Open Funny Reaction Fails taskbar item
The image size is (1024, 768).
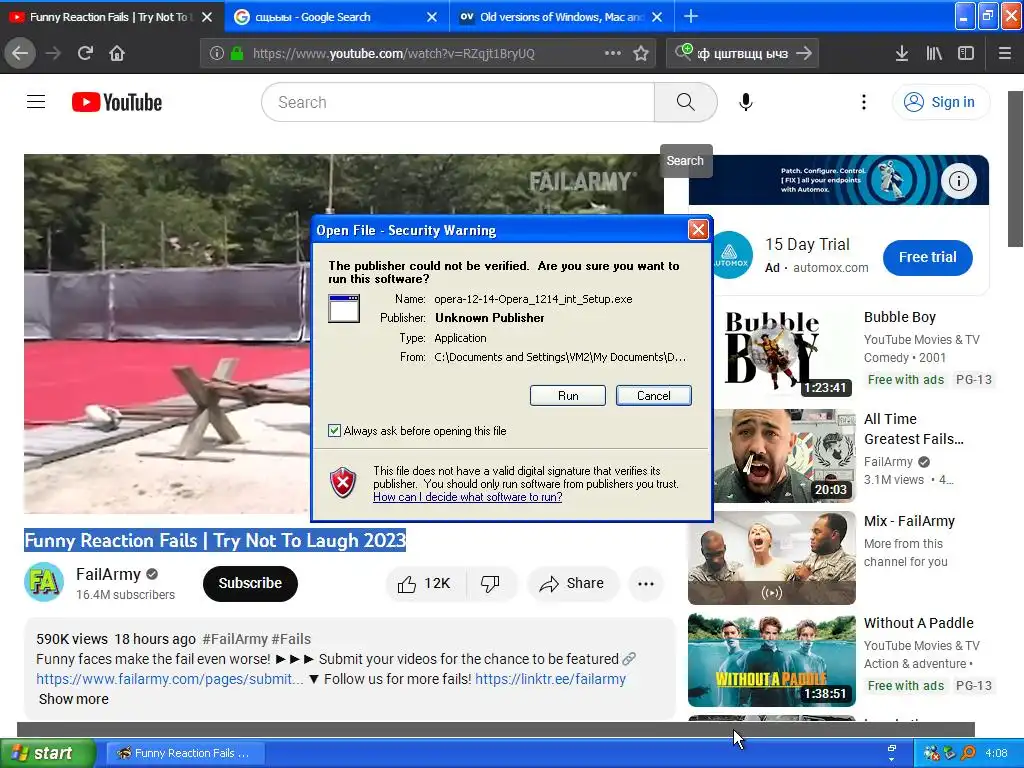[185, 753]
